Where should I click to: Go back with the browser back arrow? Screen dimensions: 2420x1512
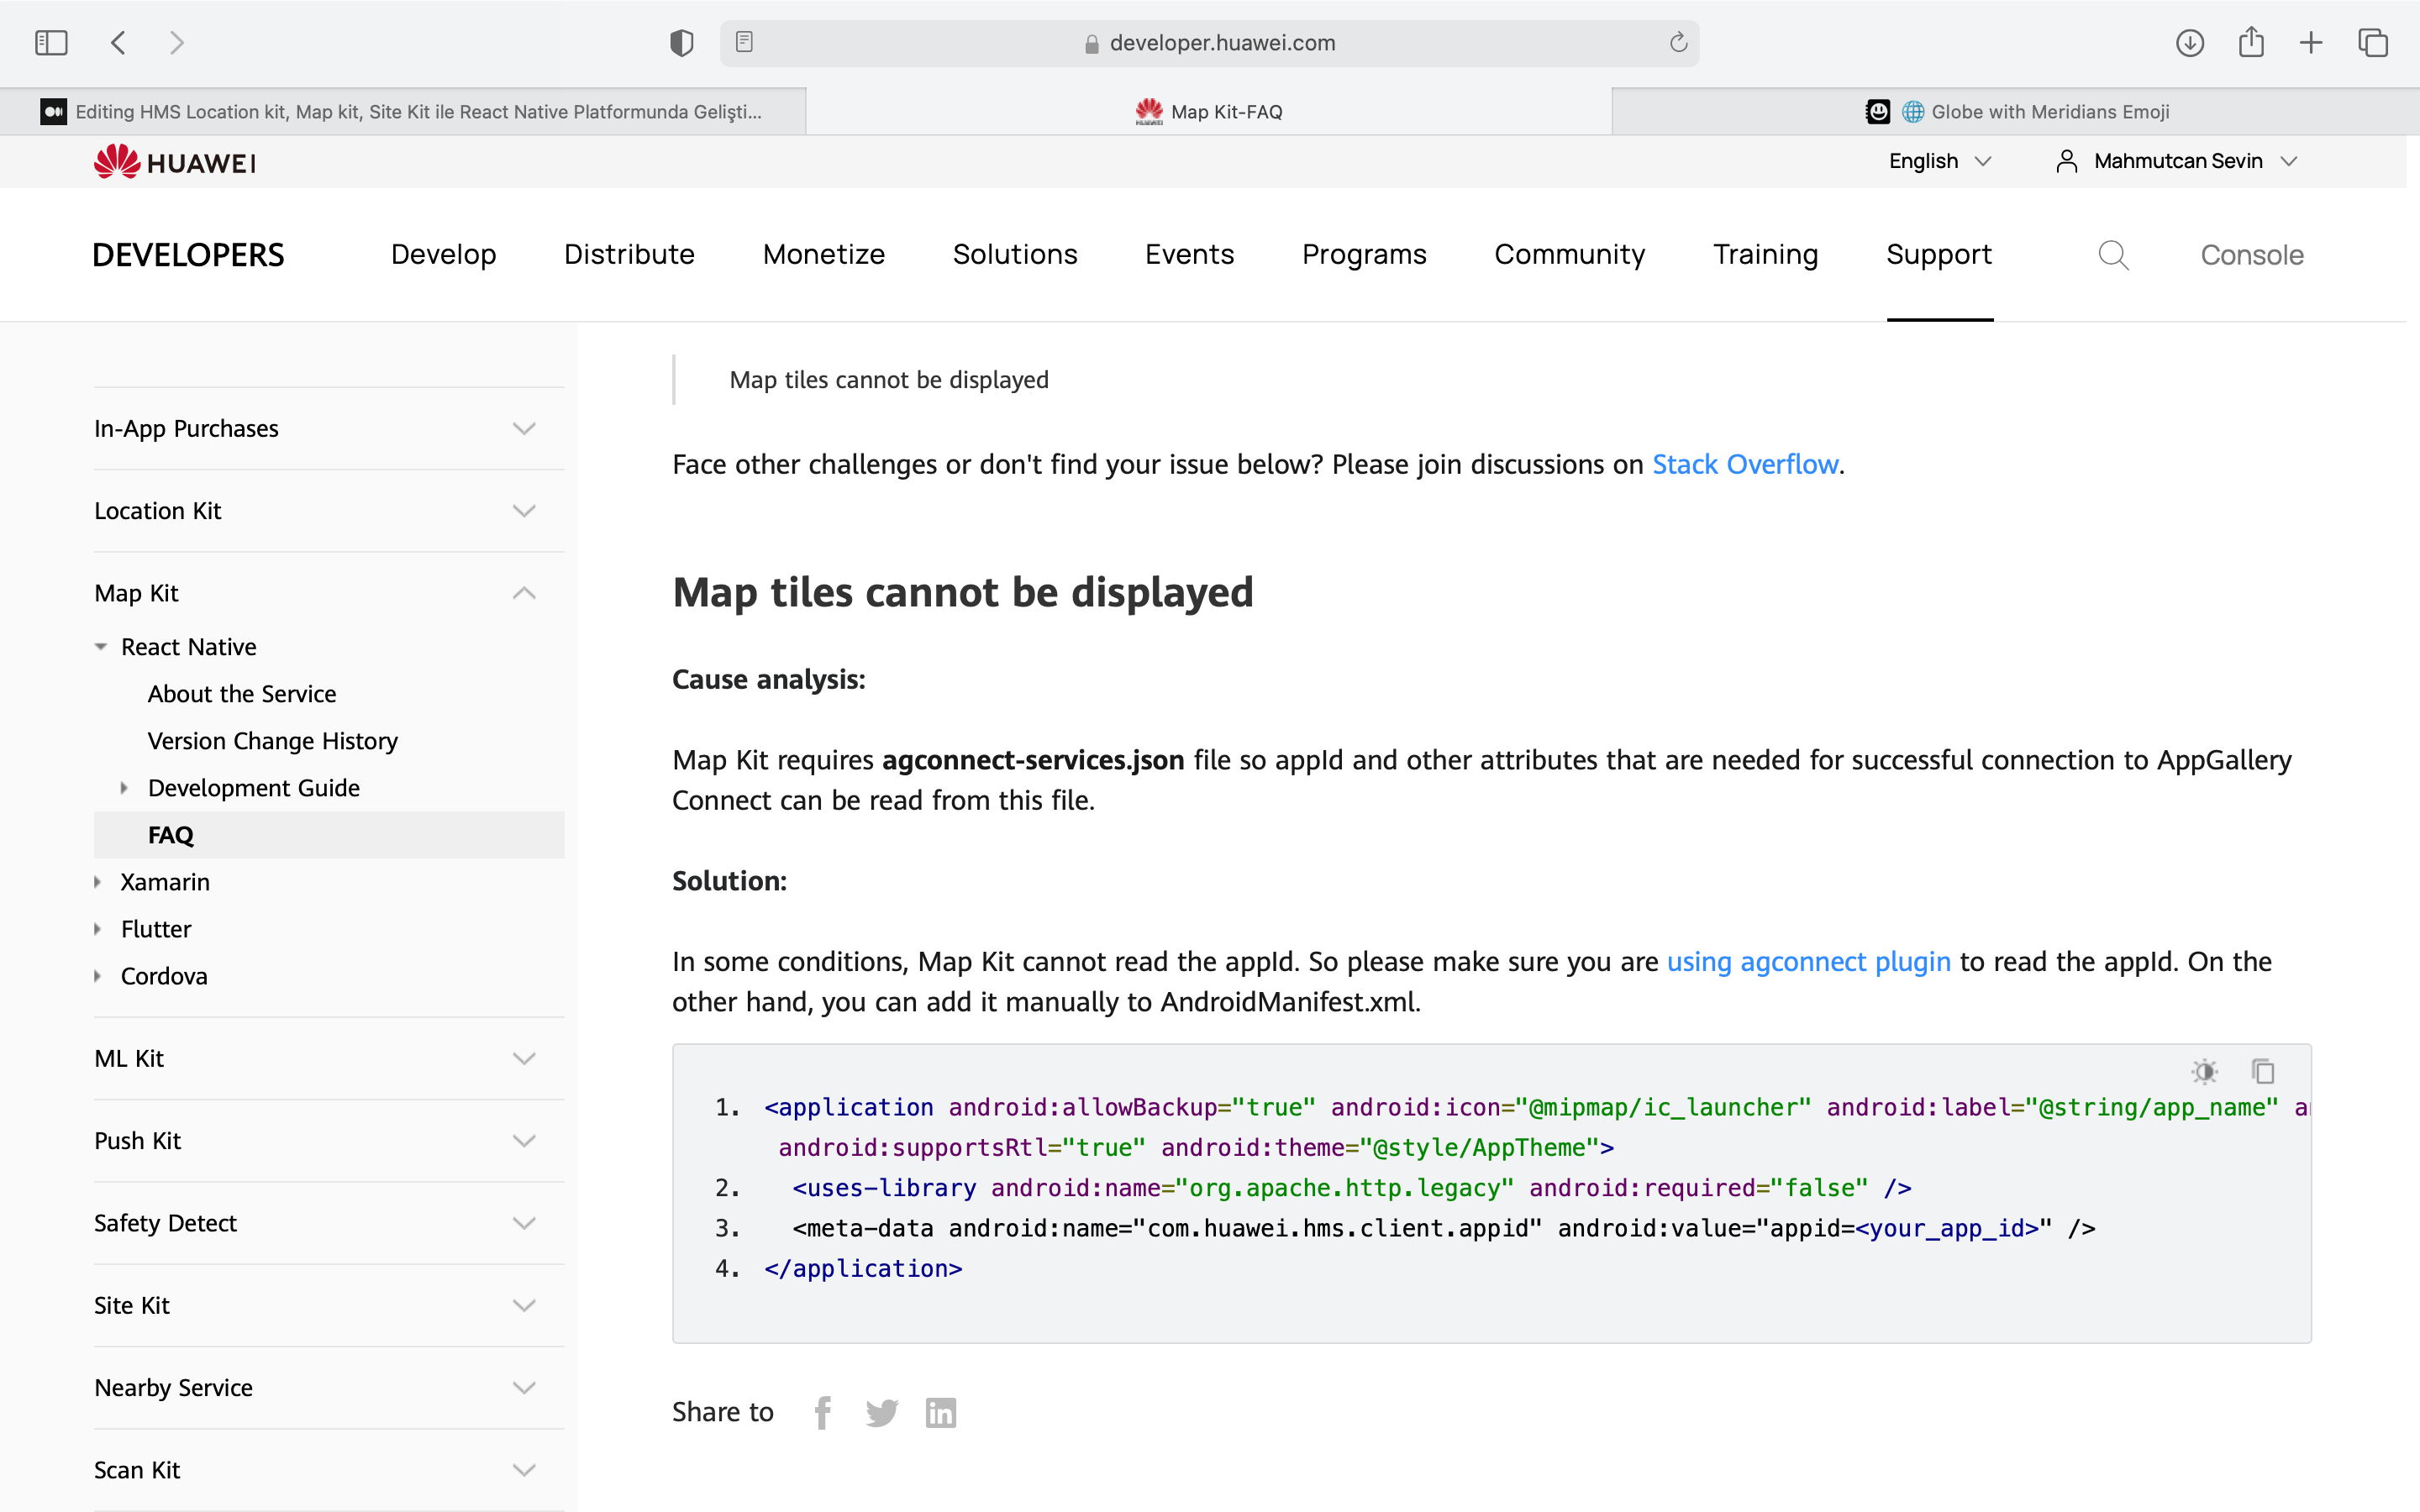click(118, 43)
